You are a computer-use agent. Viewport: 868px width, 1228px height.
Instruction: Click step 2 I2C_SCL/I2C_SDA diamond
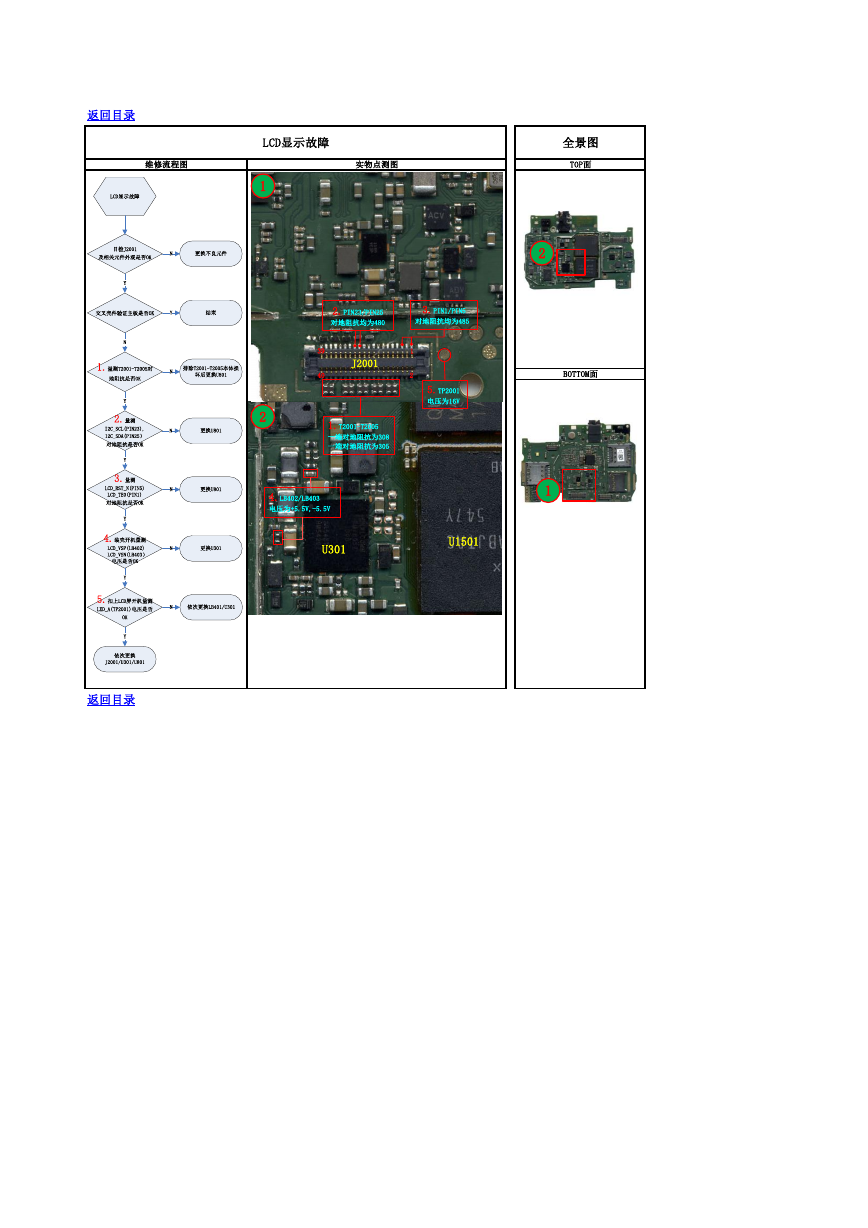point(125,431)
